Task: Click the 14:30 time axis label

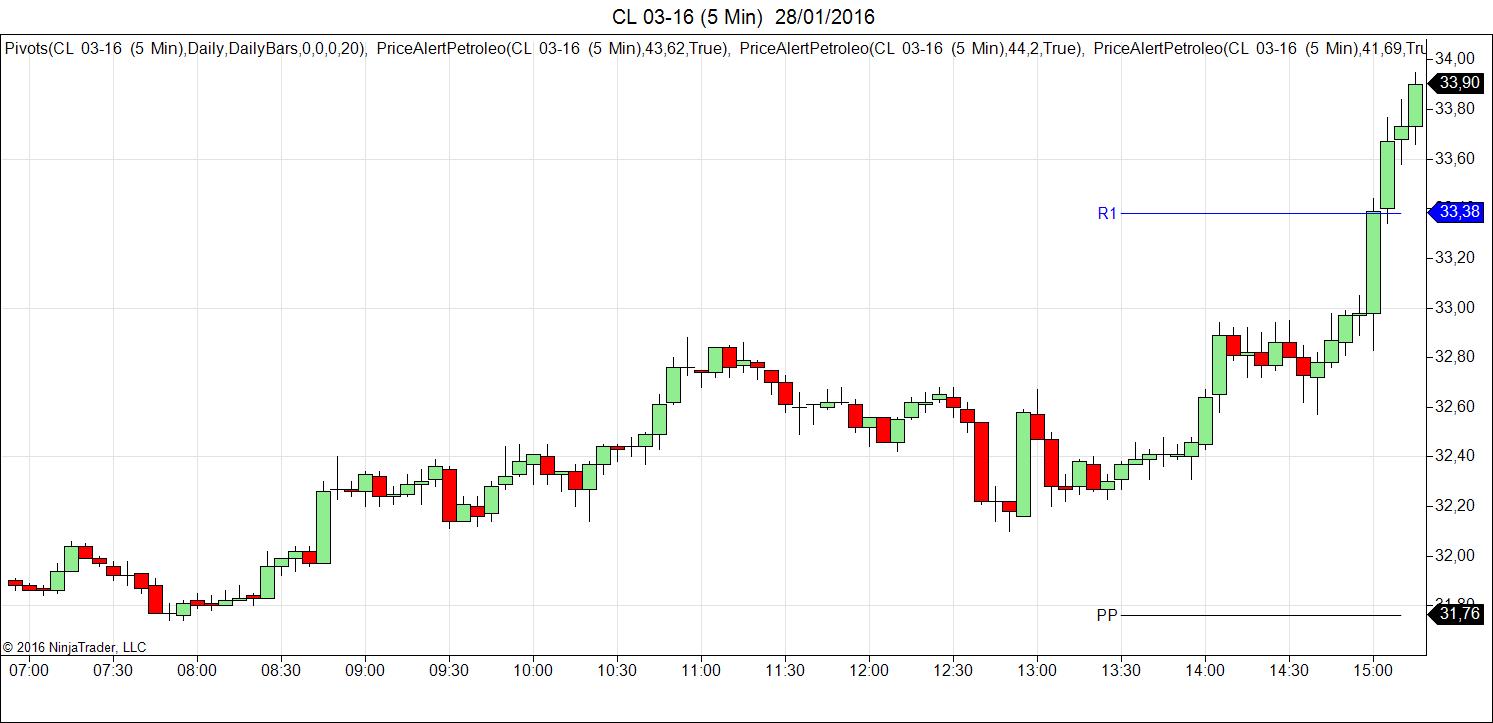Action: 1289,670
